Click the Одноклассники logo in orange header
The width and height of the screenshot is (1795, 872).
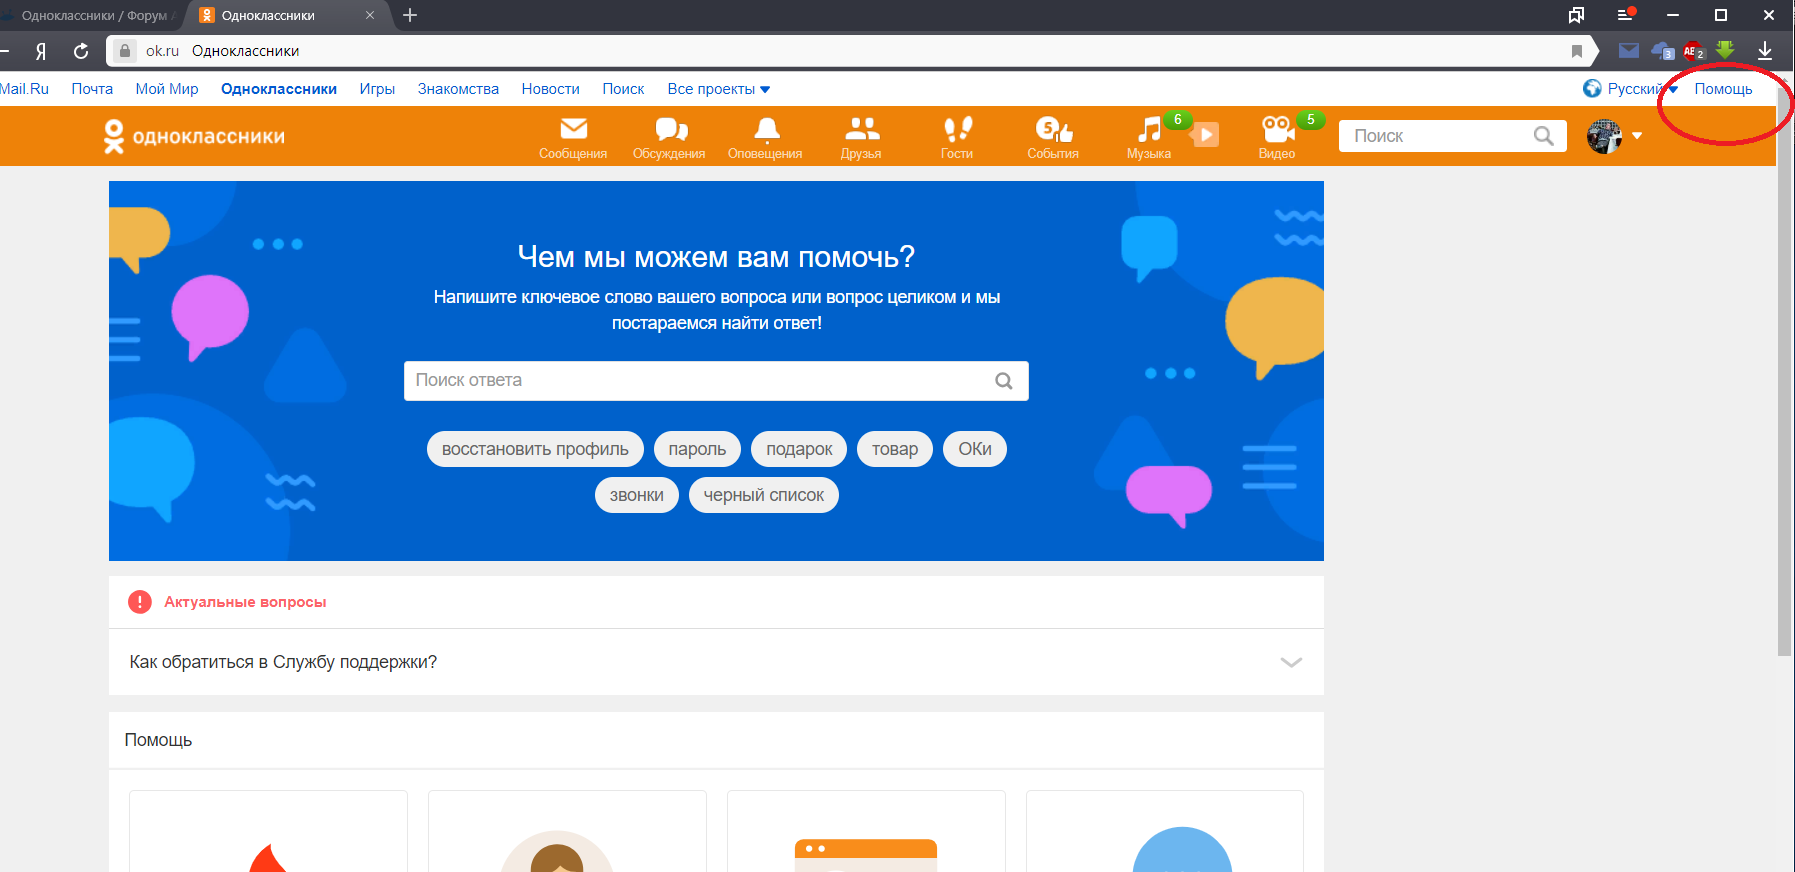tap(194, 136)
